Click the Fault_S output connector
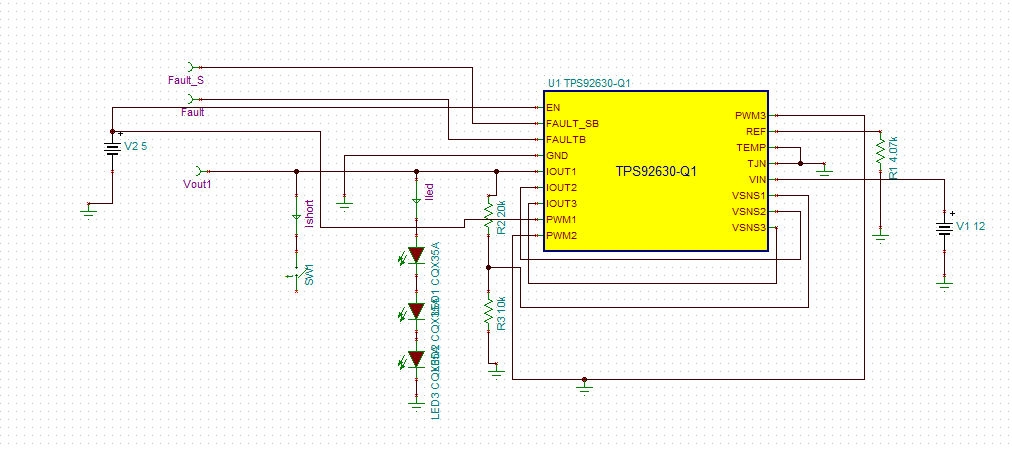The height and width of the screenshot is (450, 1012). (192, 66)
